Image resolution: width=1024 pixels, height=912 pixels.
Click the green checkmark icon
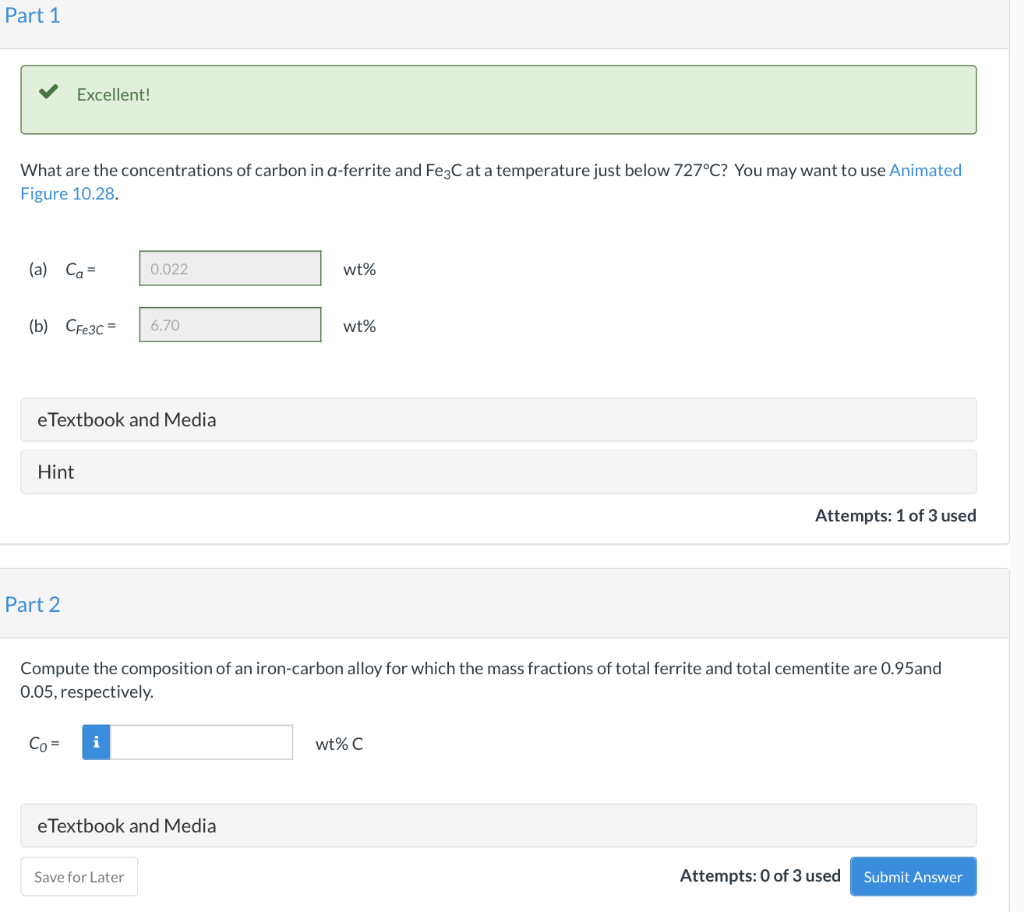tap(47, 93)
